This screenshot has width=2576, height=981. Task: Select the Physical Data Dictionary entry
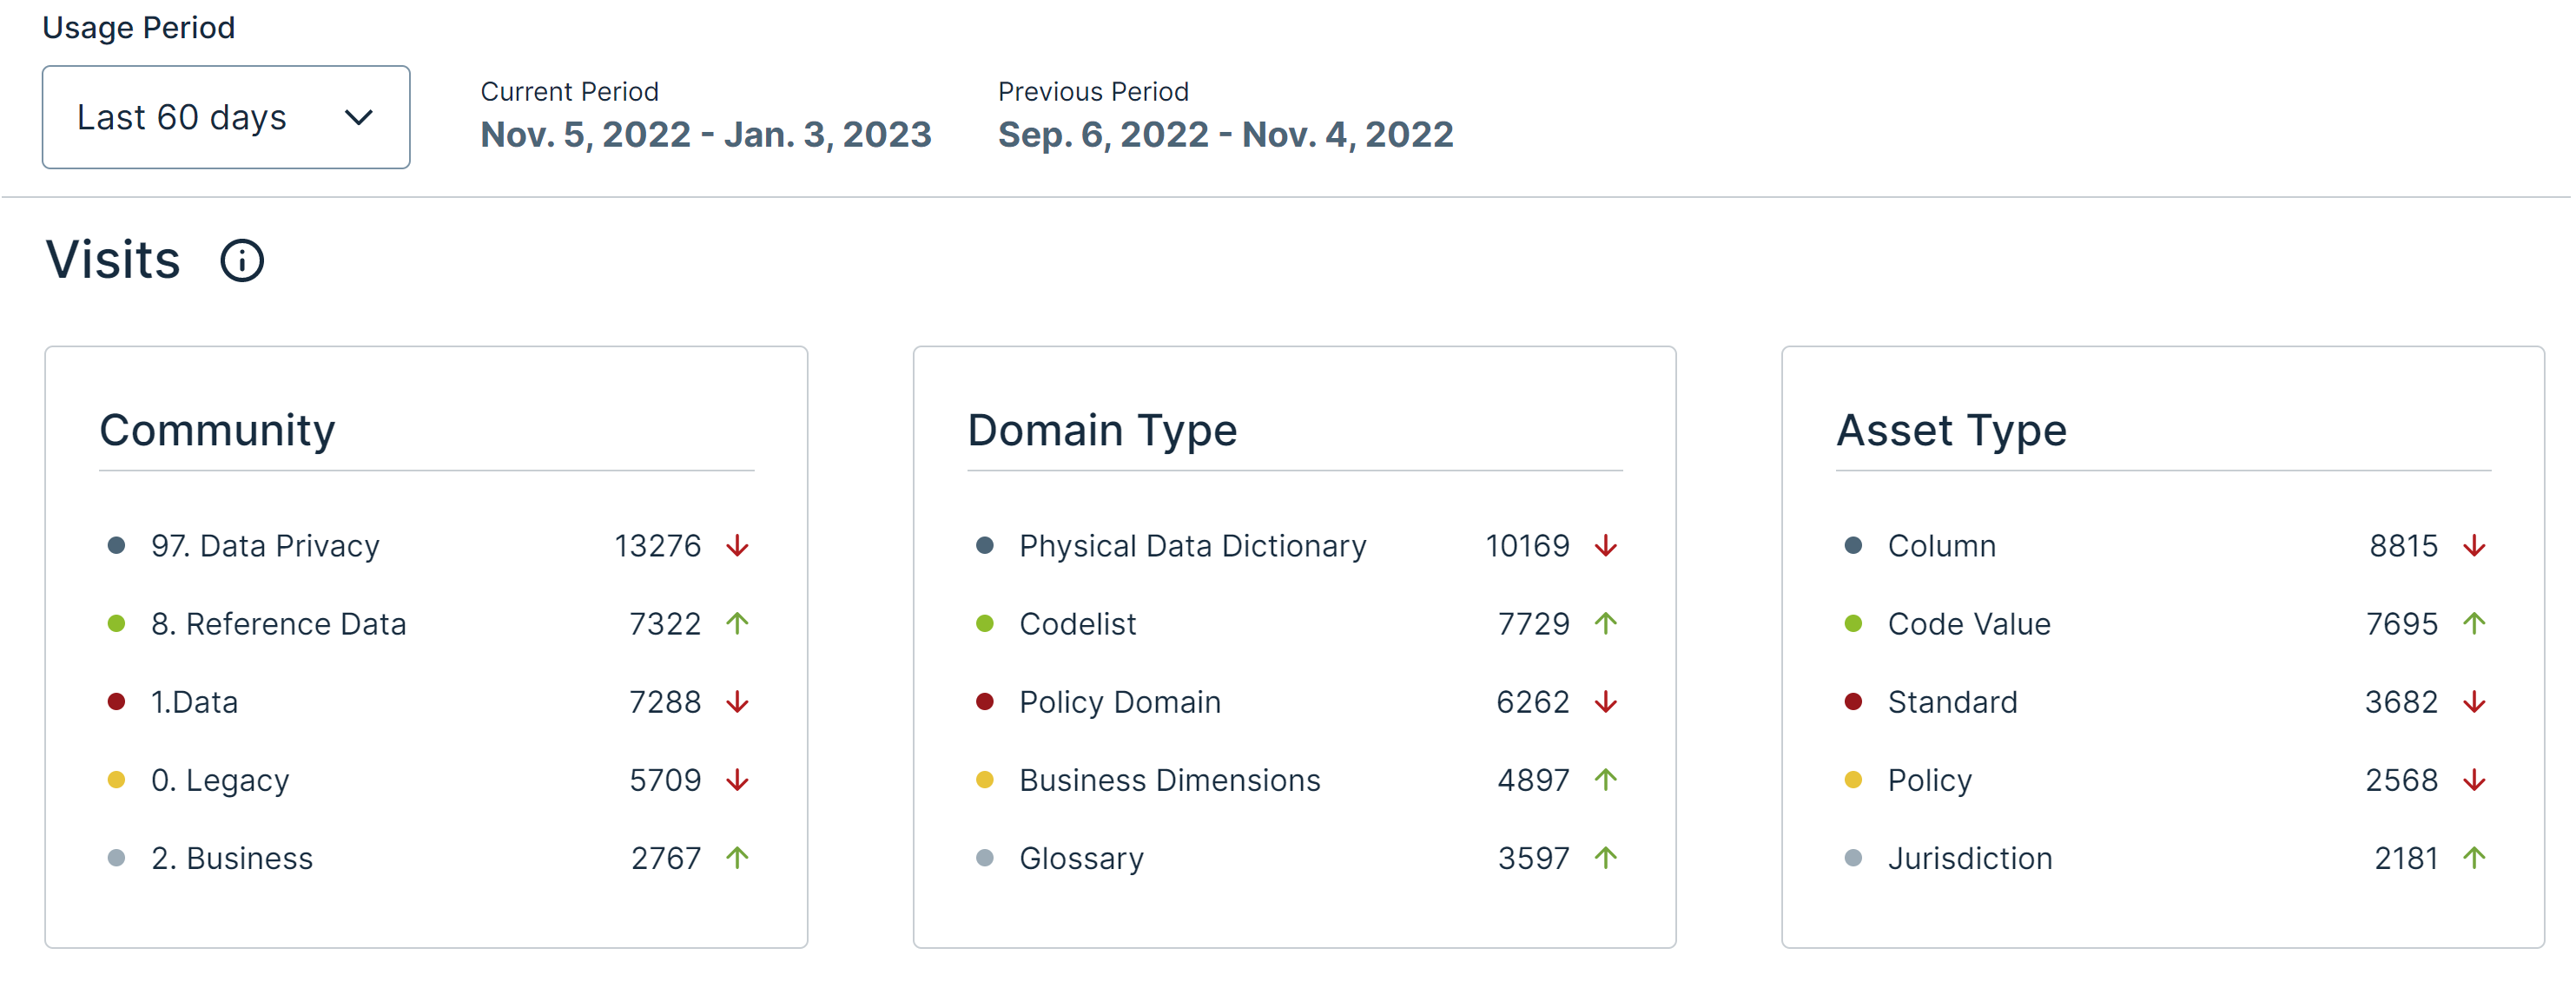[1192, 546]
